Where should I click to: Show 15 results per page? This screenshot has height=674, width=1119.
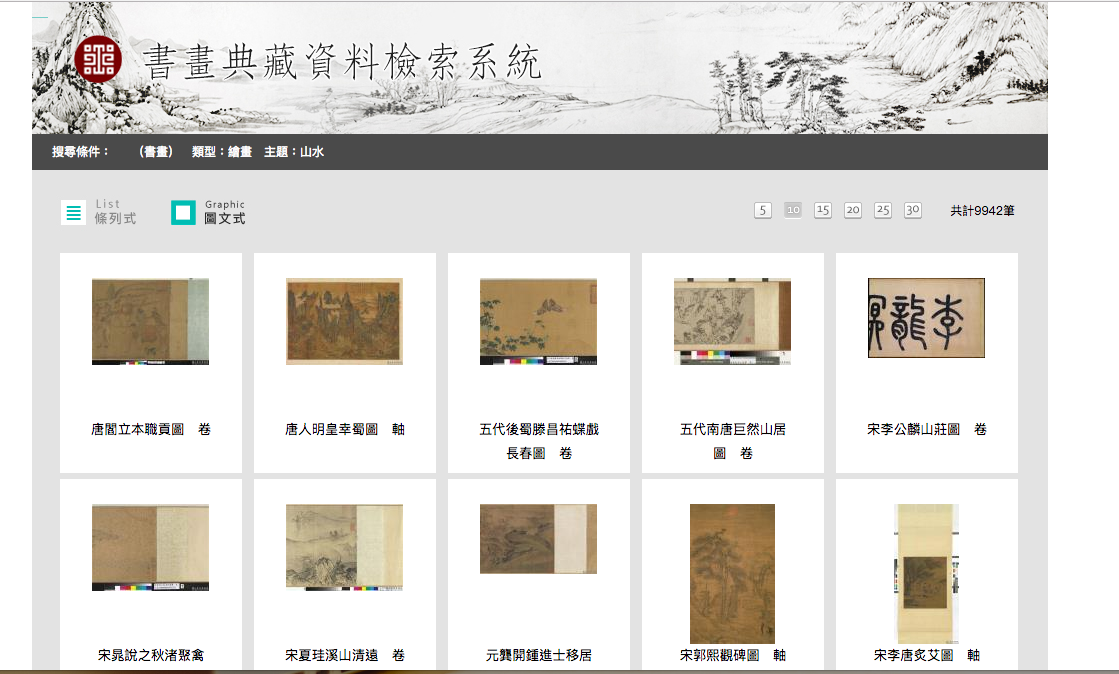point(823,210)
